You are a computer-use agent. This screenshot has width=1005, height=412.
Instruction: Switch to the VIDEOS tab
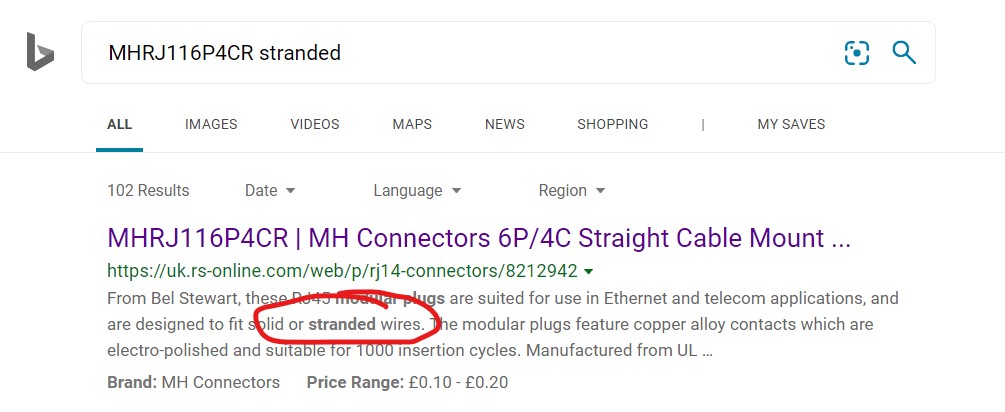[x=315, y=124]
